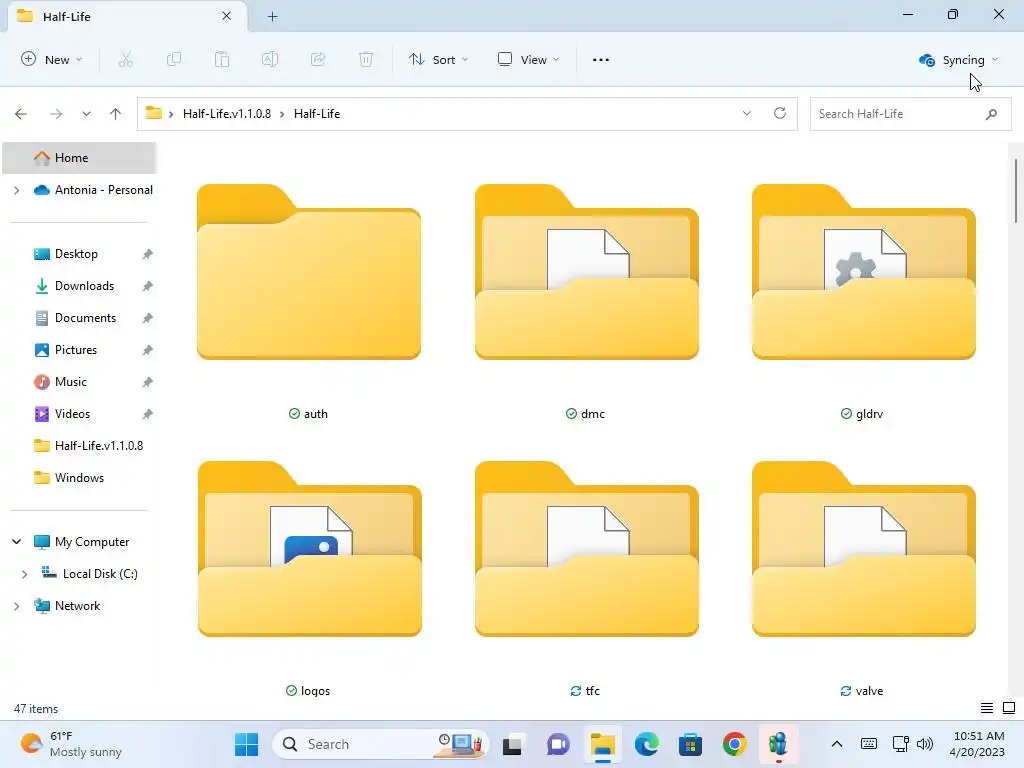Click the Search Half-Life input field
Image resolution: width=1024 pixels, height=768 pixels.
(x=910, y=114)
